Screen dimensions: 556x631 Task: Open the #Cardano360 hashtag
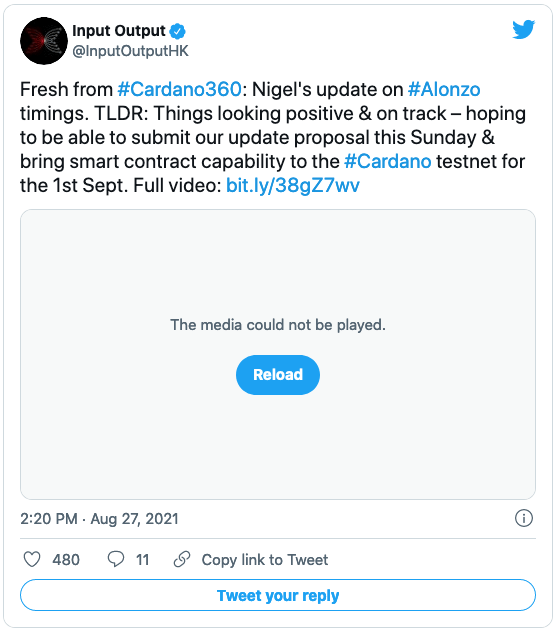click(179, 89)
